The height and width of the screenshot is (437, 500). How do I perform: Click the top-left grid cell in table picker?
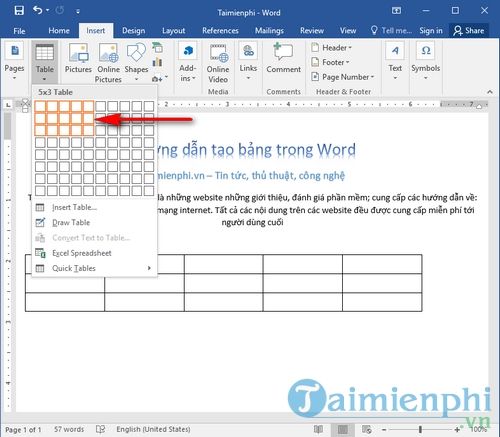tap(40, 106)
